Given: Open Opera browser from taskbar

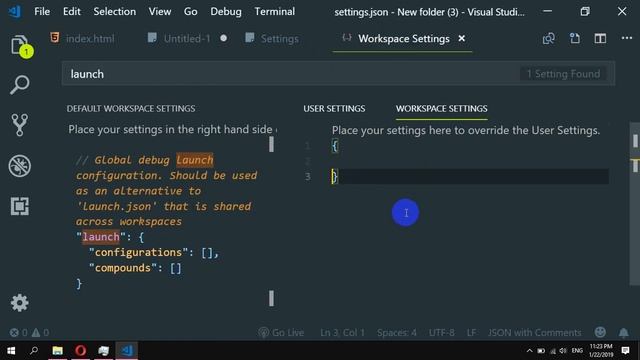Looking at the screenshot, I should click(80, 351).
